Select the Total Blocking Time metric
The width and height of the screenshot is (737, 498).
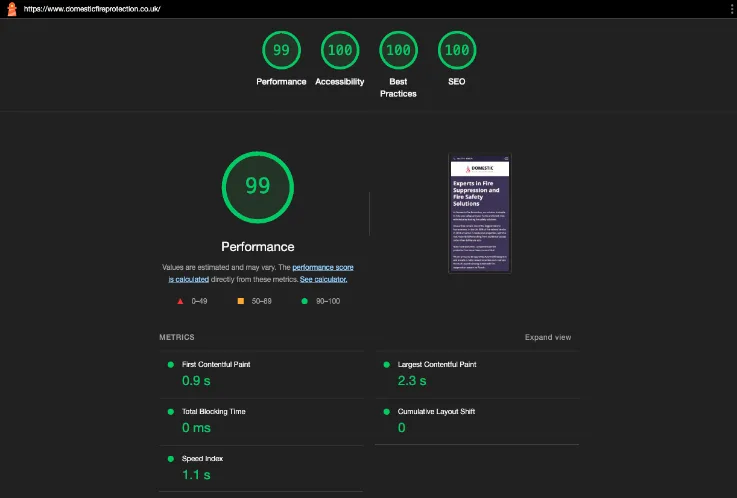[261, 421]
